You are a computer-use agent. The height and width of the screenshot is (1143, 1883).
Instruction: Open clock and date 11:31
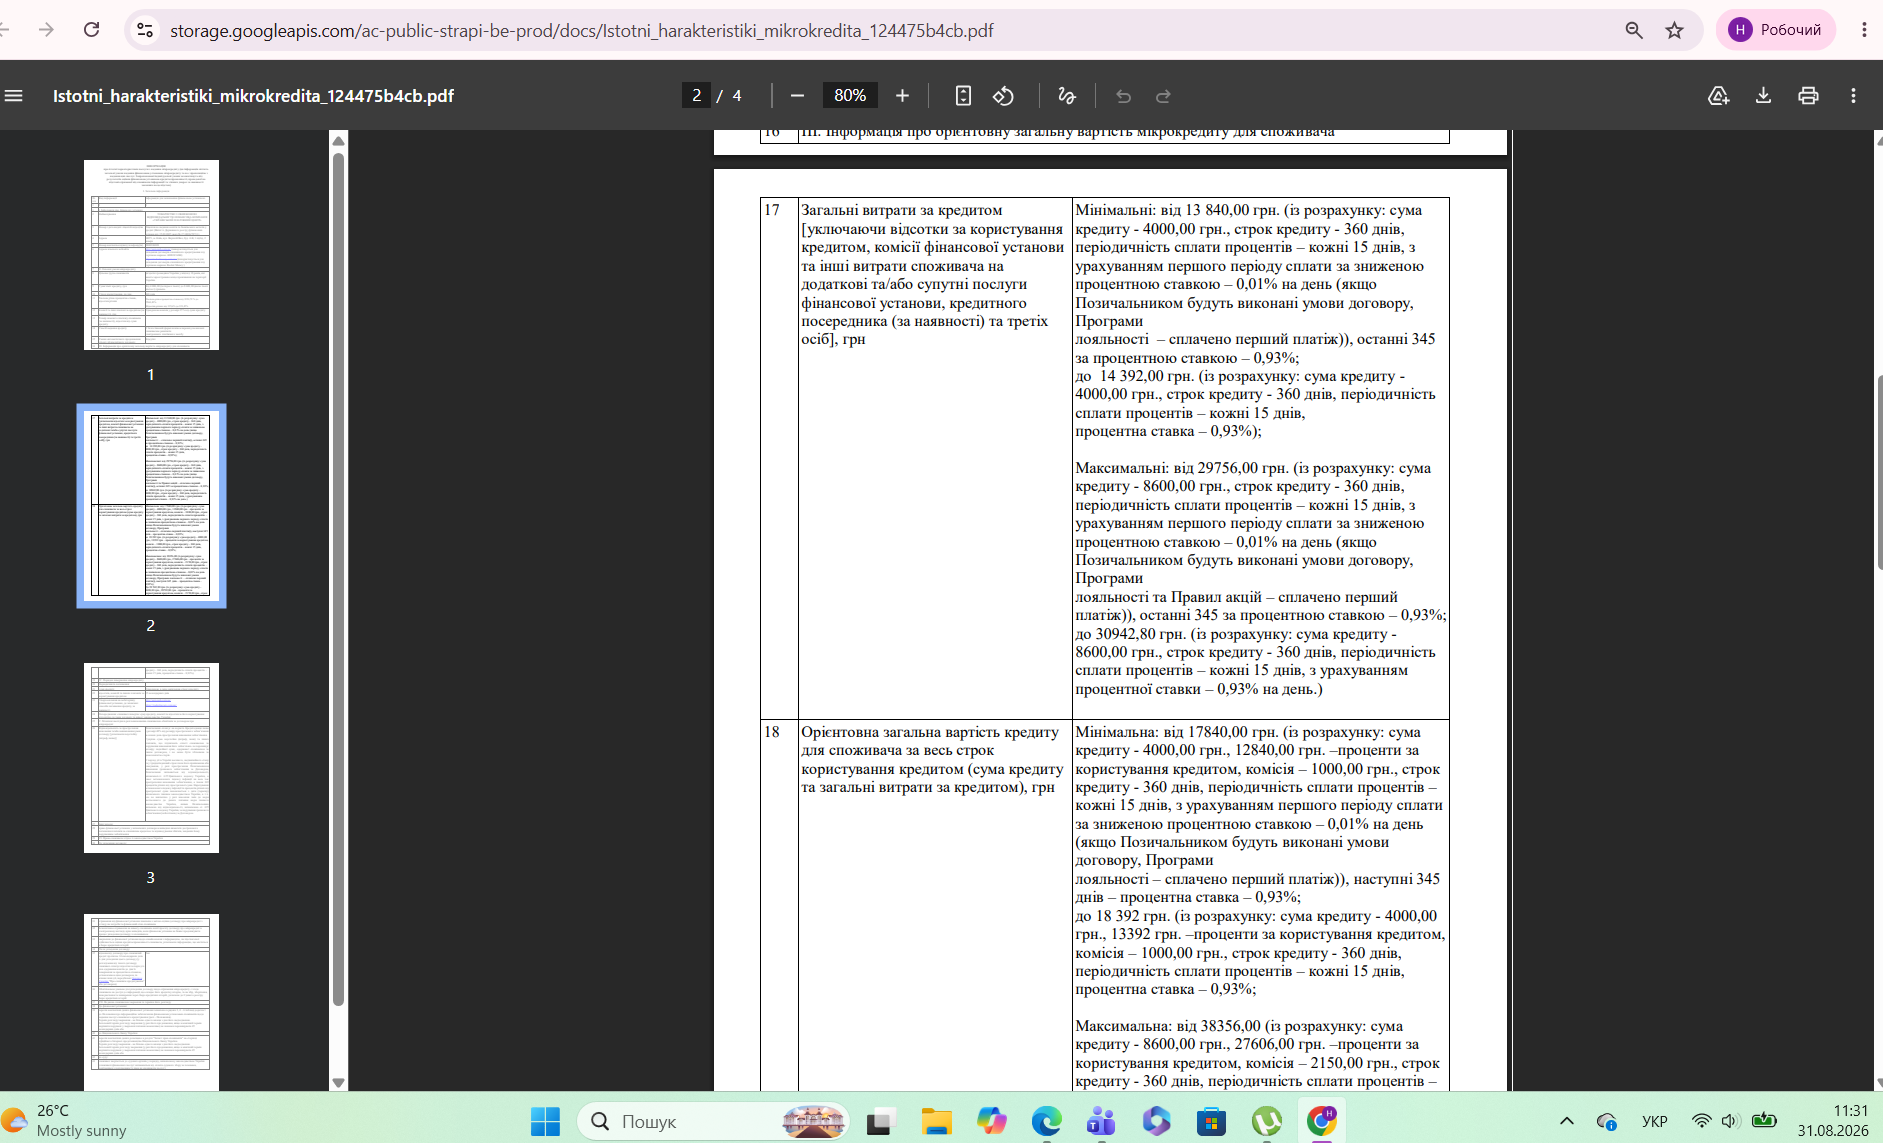[1833, 1121]
